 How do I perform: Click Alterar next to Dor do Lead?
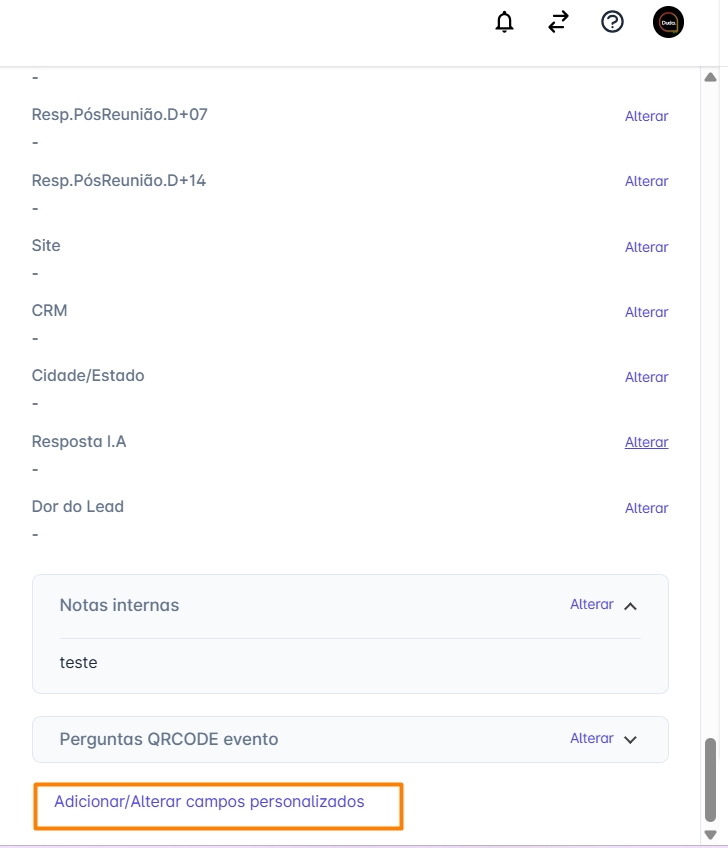click(646, 508)
